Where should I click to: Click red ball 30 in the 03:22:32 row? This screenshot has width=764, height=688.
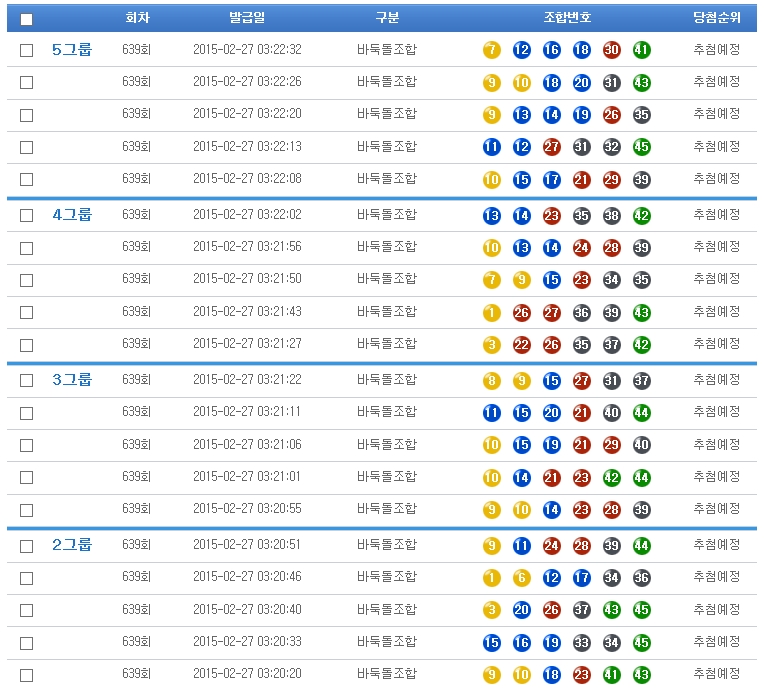tap(611, 50)
